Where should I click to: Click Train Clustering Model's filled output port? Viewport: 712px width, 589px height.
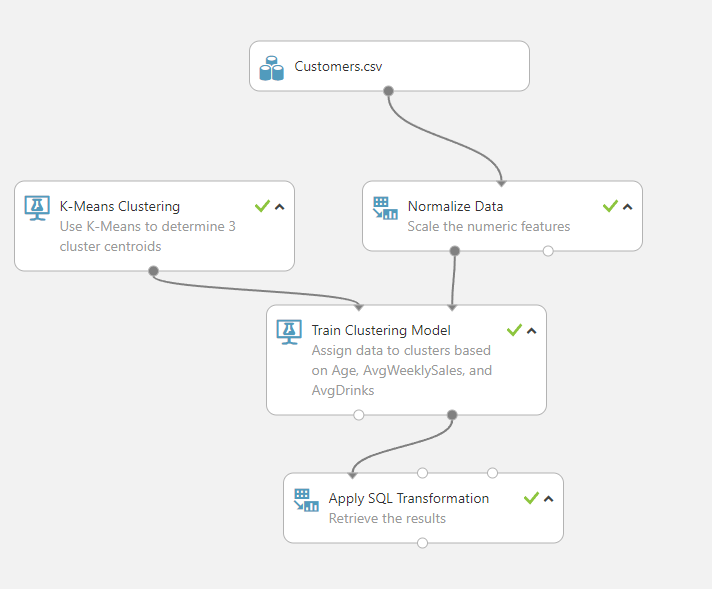click(452, 415)
